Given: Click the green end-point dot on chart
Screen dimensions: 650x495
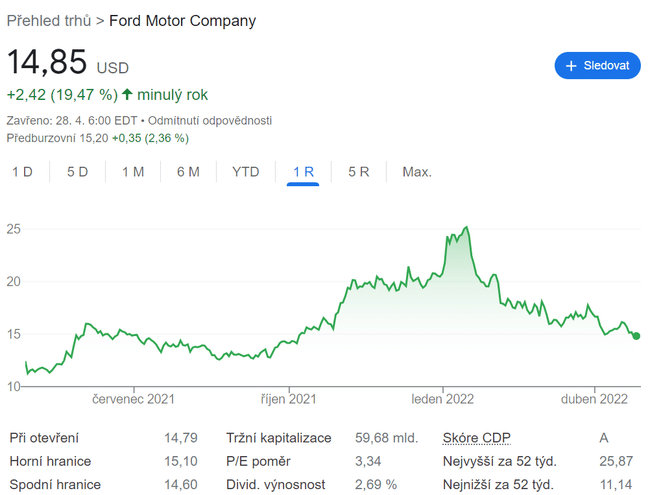Looking at the screenshot, I should (x=637, y=336).
